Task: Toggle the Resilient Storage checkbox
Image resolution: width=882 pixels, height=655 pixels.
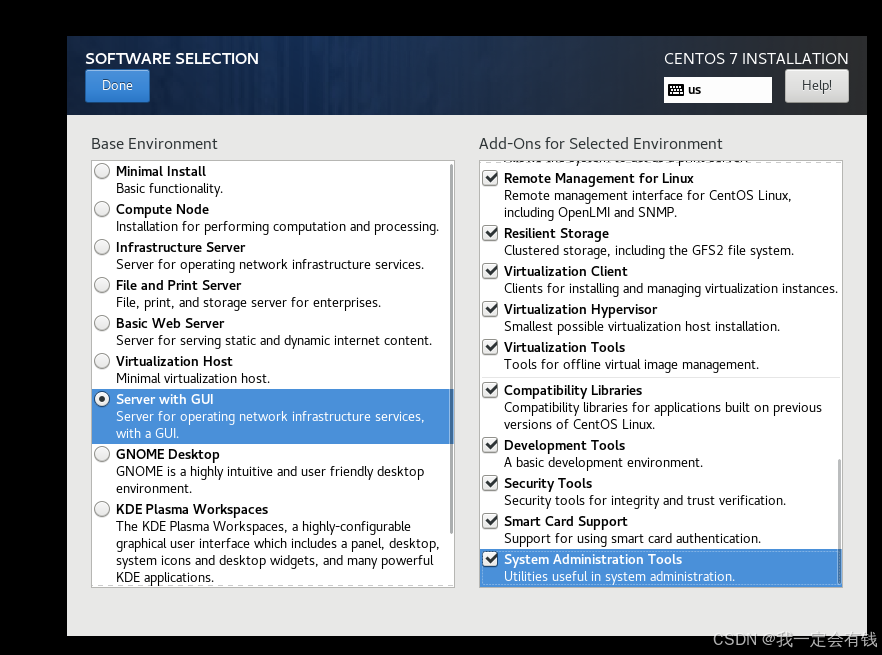Action: pos(490,233)
